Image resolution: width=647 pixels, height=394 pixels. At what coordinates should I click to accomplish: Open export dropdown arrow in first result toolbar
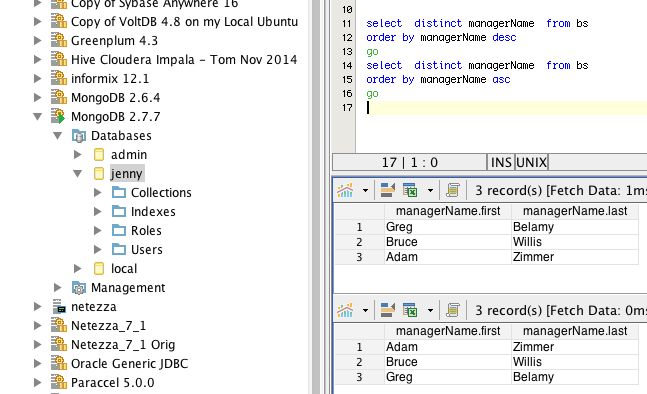(430, 191)
